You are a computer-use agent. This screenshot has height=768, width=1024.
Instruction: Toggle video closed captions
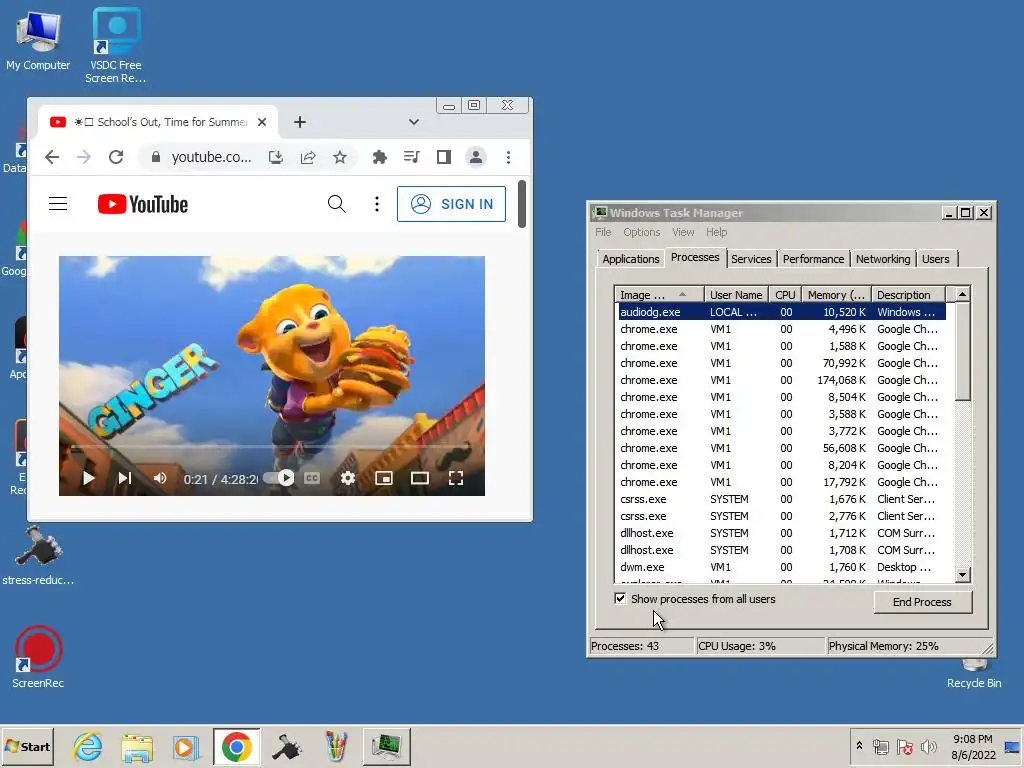click(x=312, y=478)
